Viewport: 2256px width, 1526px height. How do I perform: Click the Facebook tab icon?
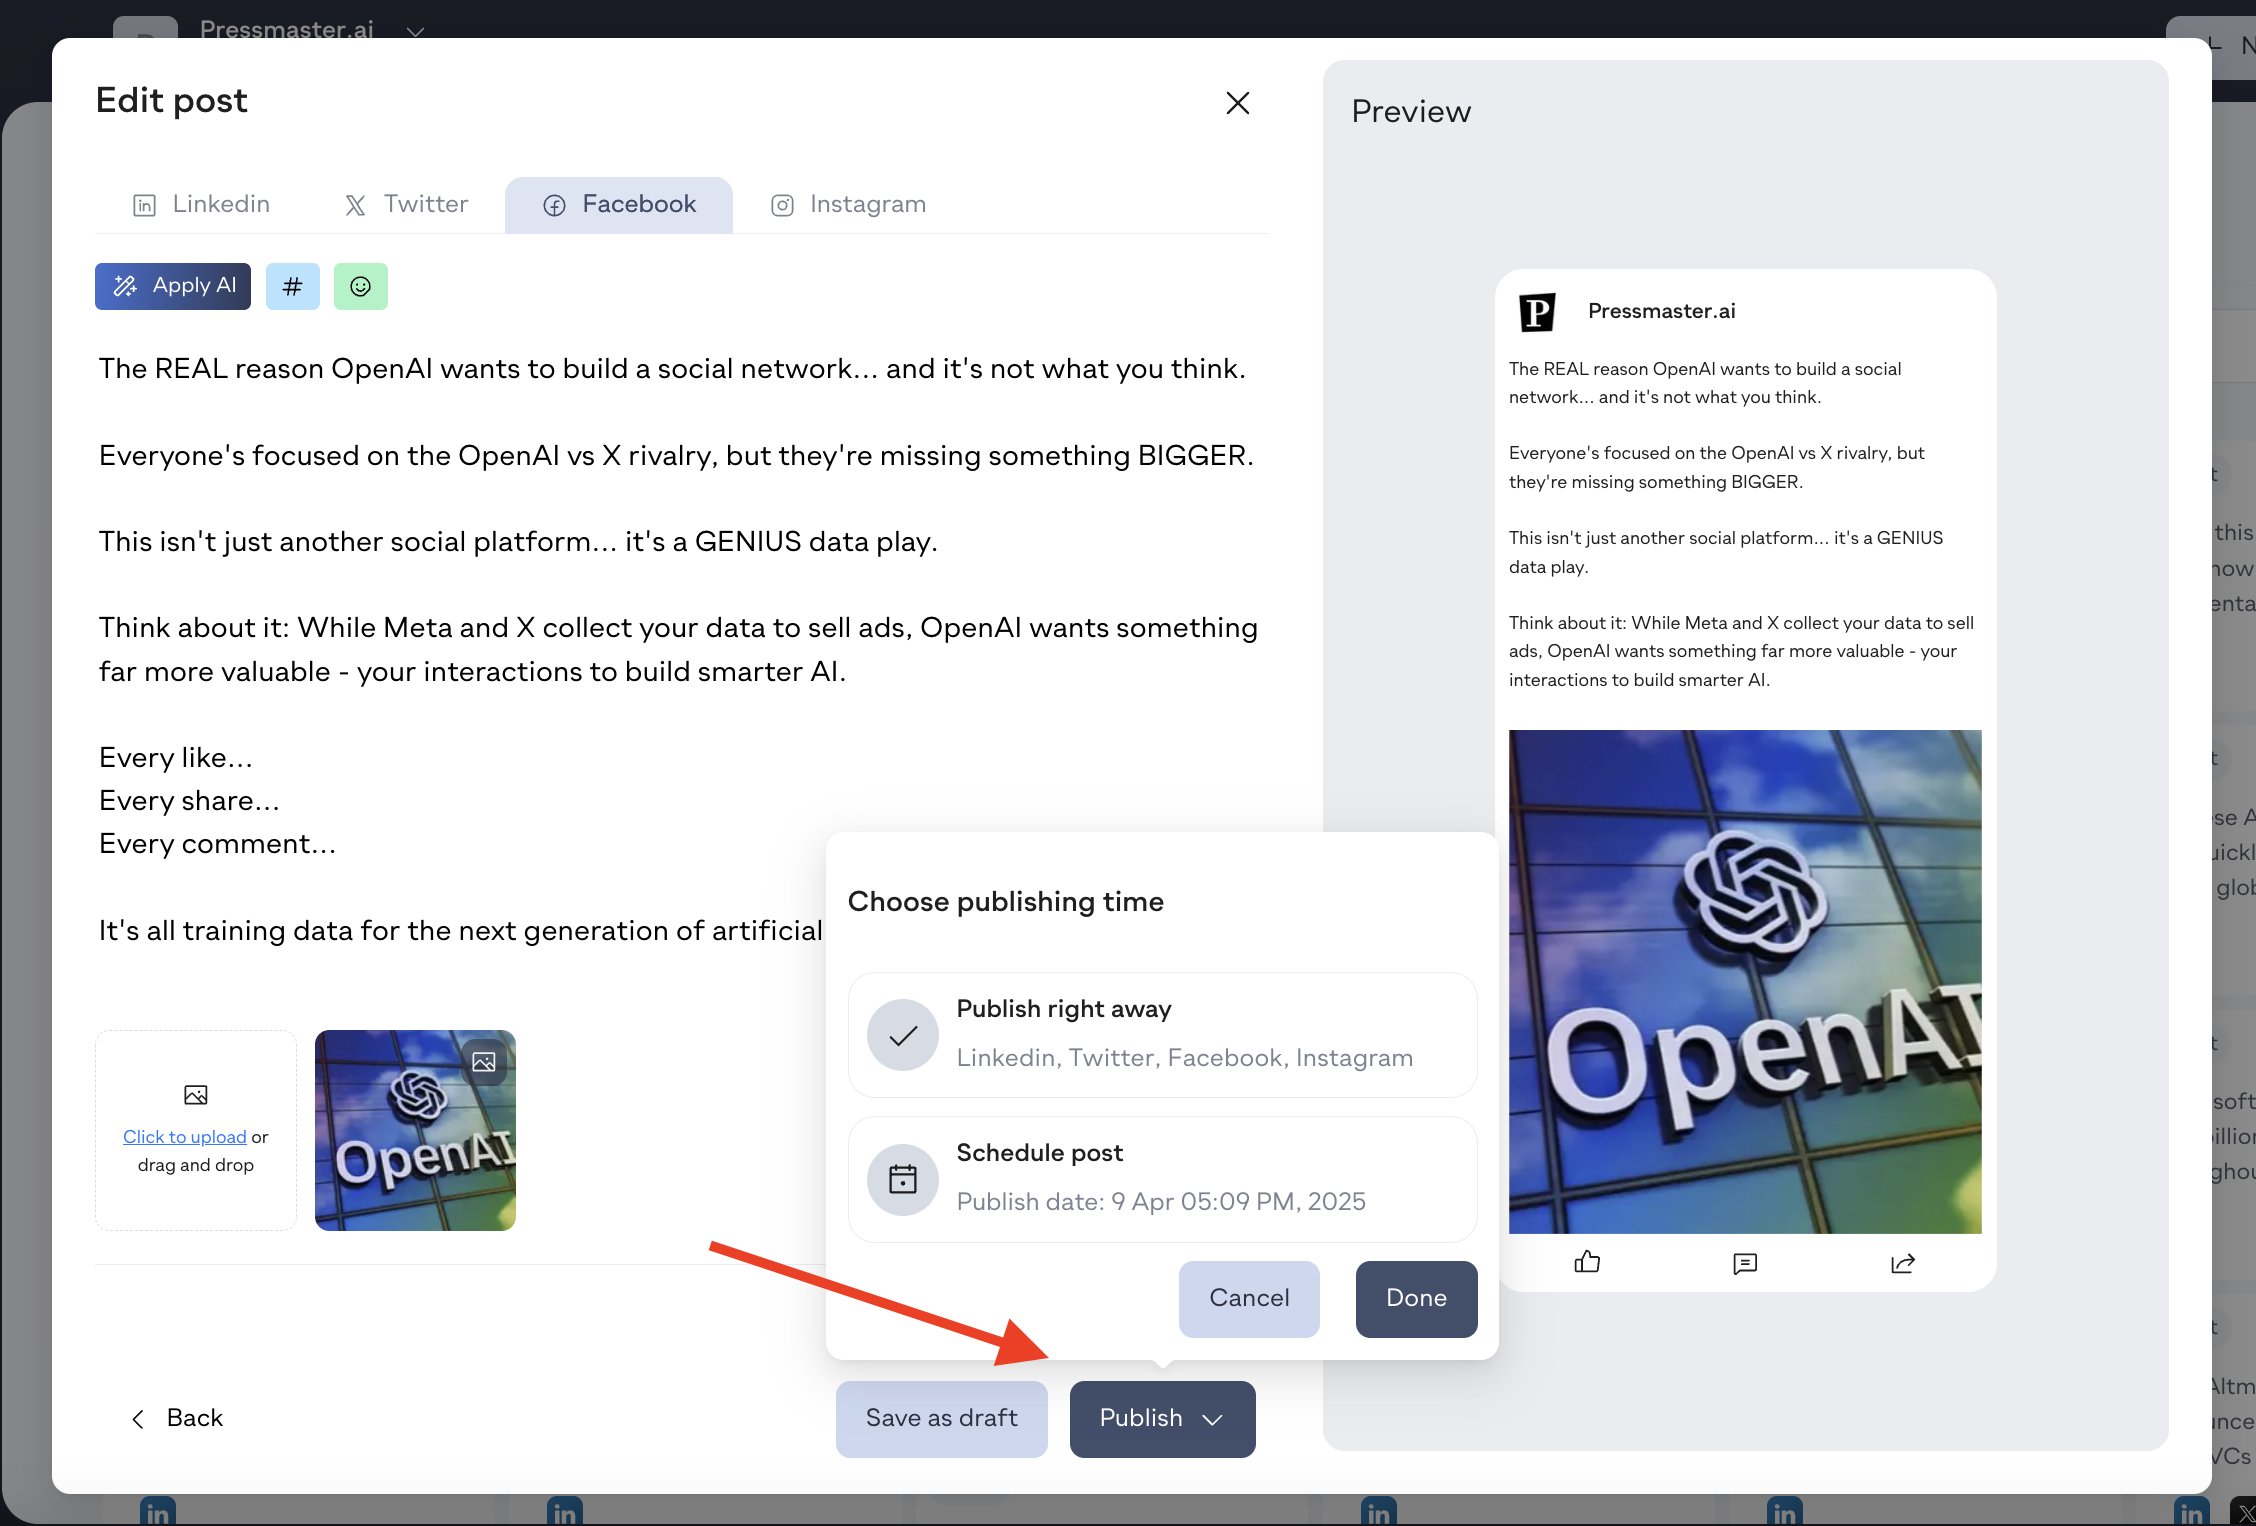point(554,206)
